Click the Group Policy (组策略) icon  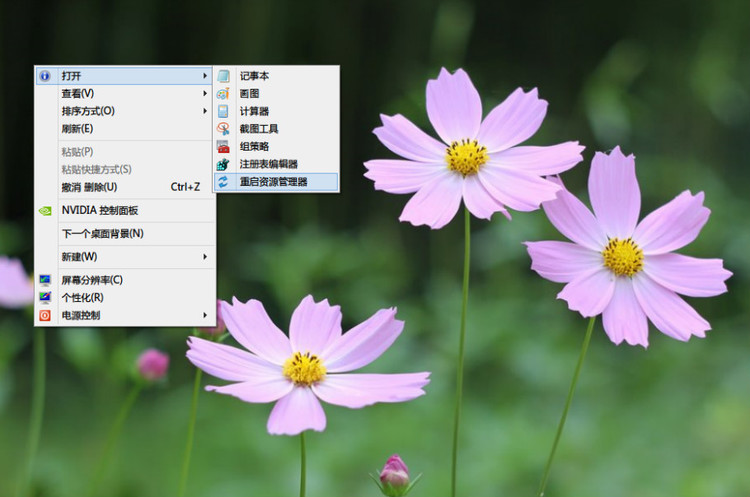click(223, 146)
